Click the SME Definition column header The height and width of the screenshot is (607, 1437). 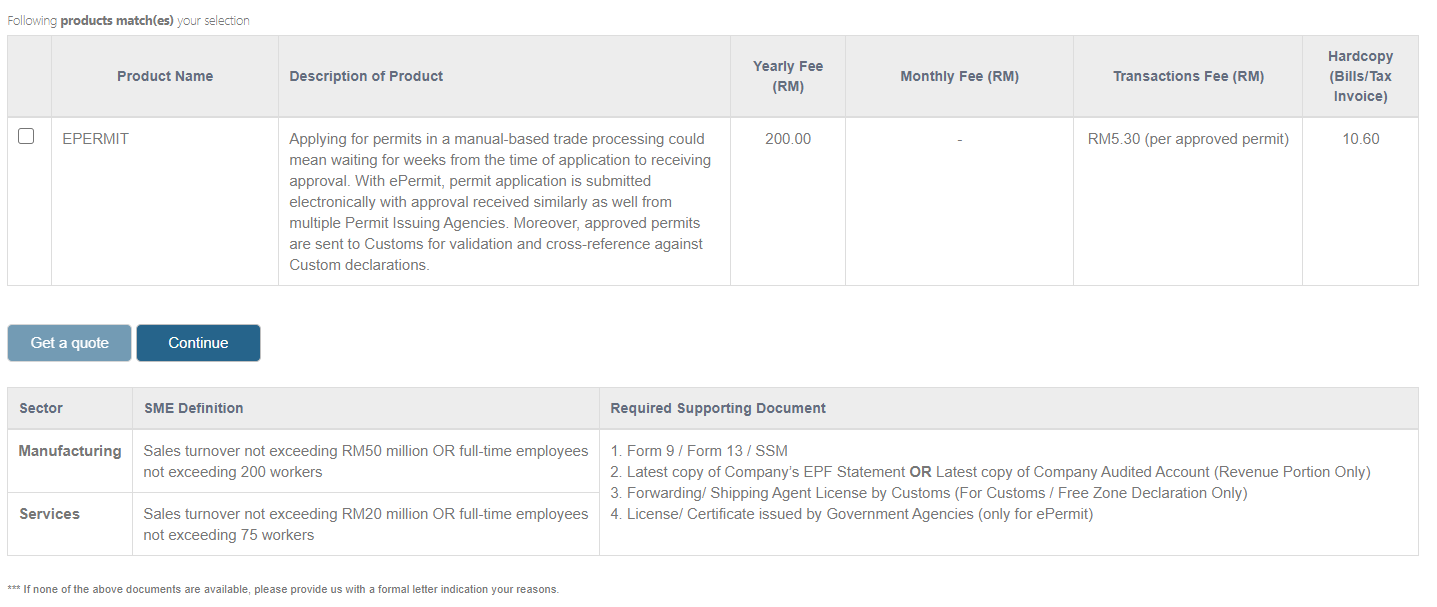(194, 408)
